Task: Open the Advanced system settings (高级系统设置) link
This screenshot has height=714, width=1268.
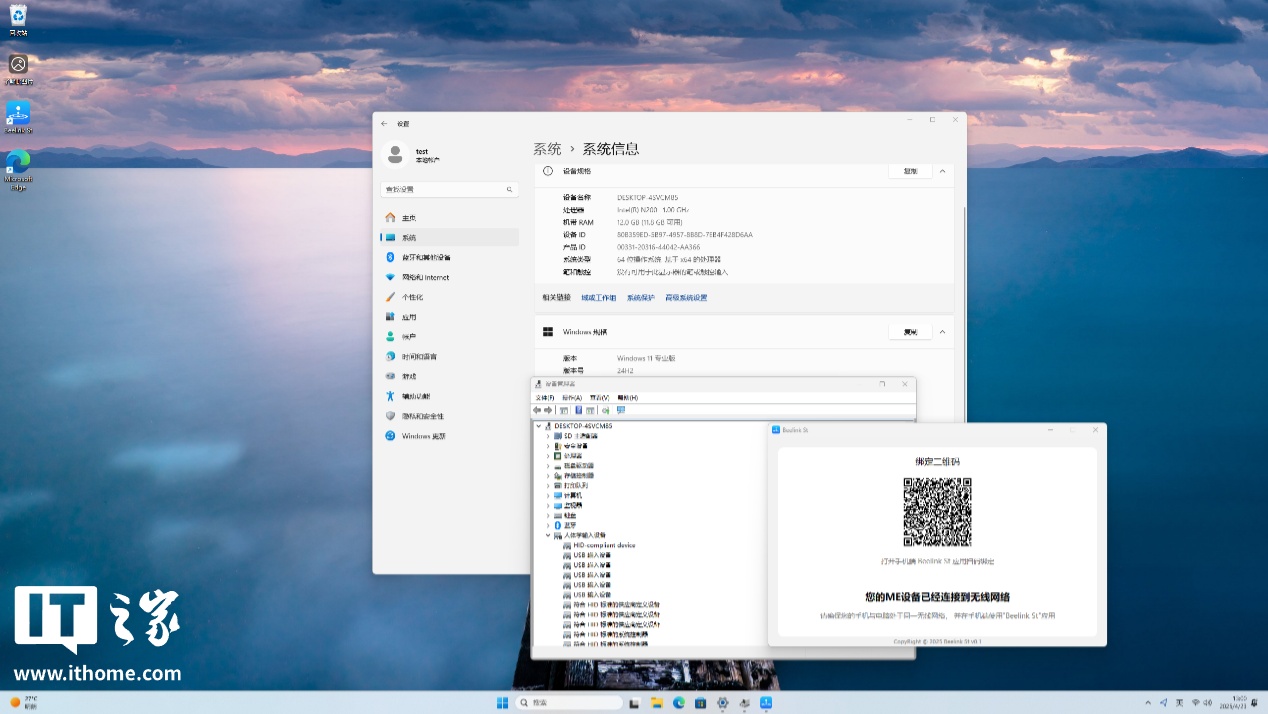Action: point(686,298)
